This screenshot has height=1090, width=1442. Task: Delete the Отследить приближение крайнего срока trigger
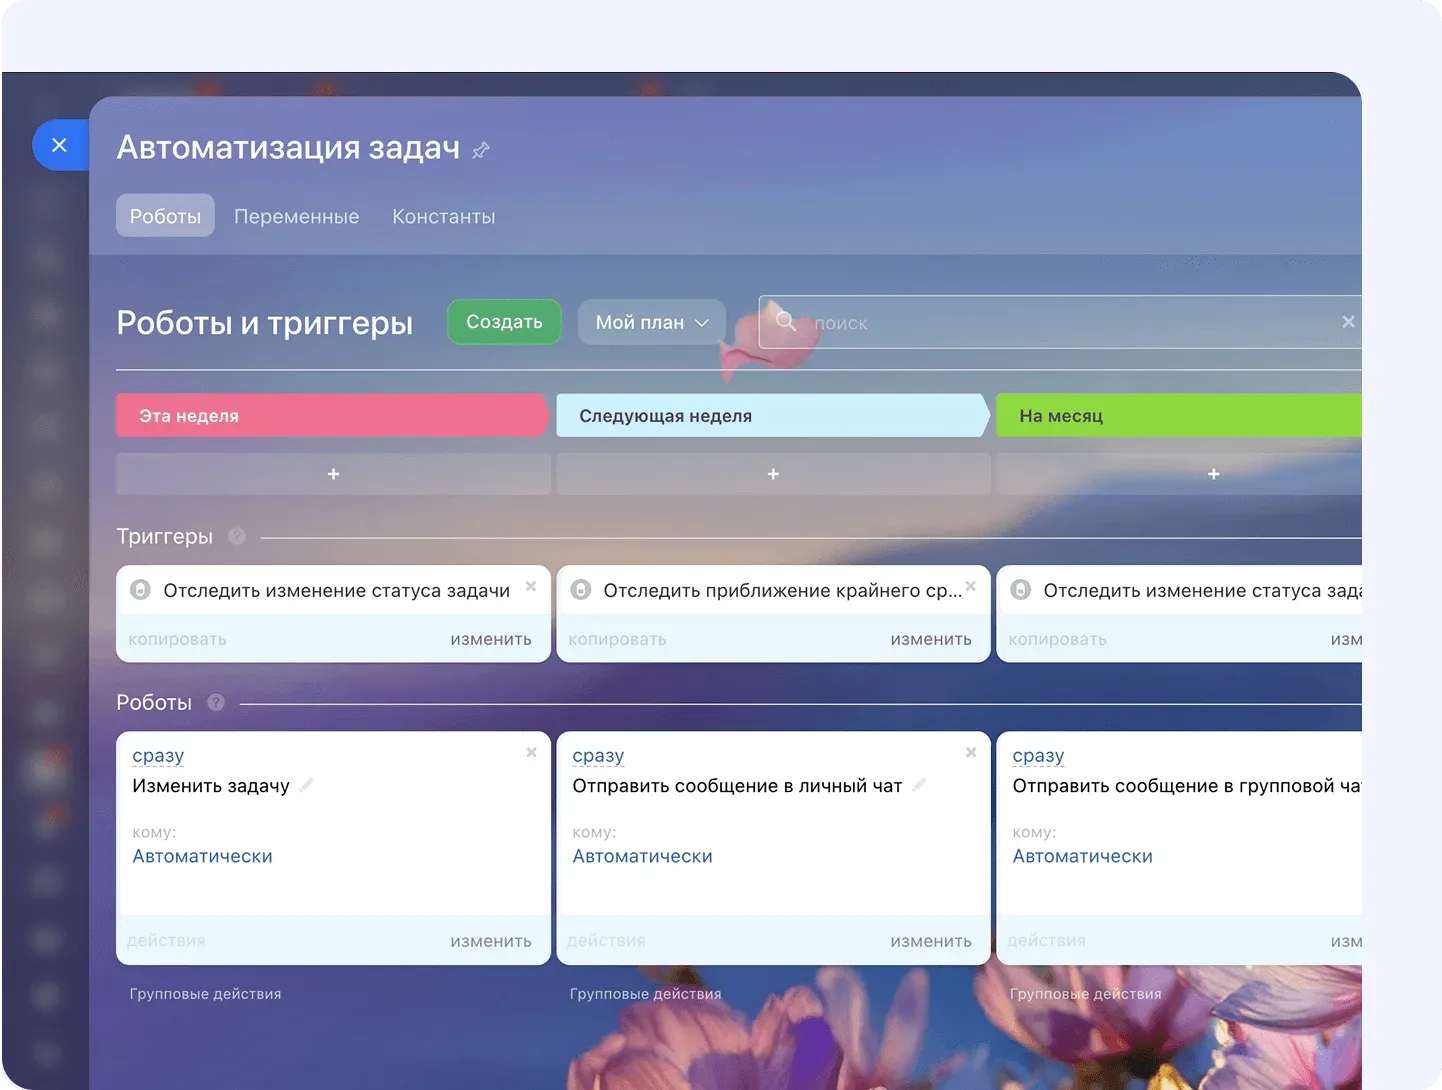tap(971, 586)
